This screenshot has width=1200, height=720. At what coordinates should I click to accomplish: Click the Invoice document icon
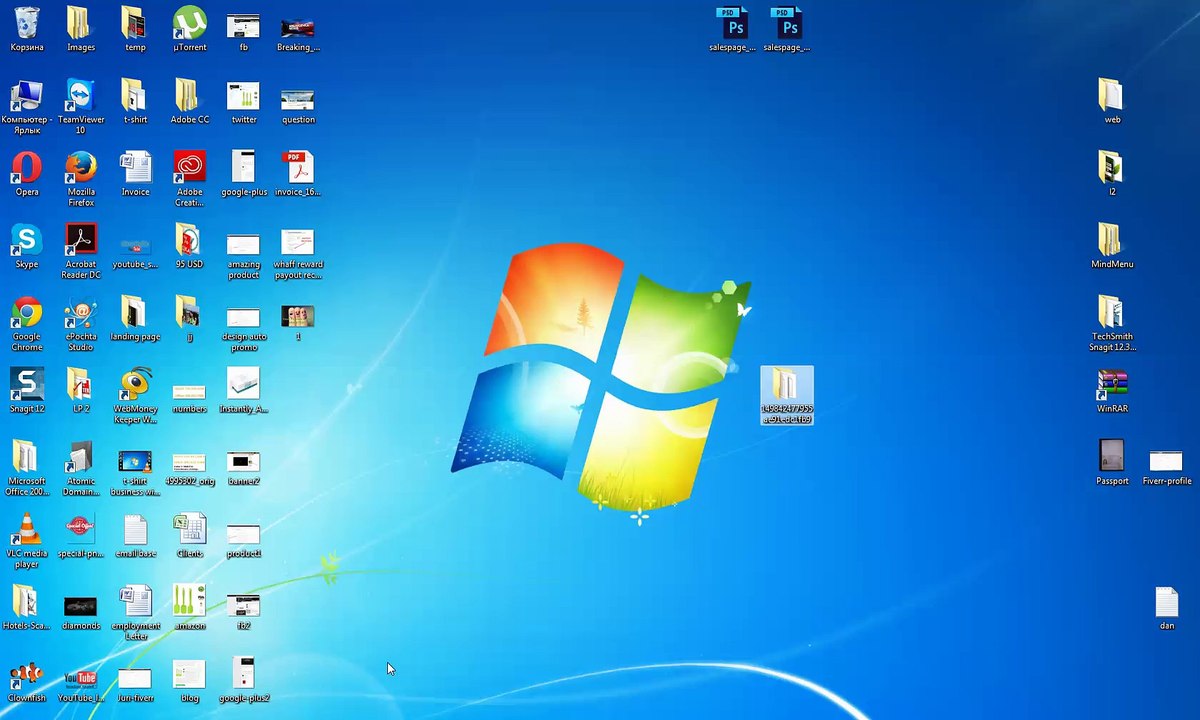click(135, 174)
